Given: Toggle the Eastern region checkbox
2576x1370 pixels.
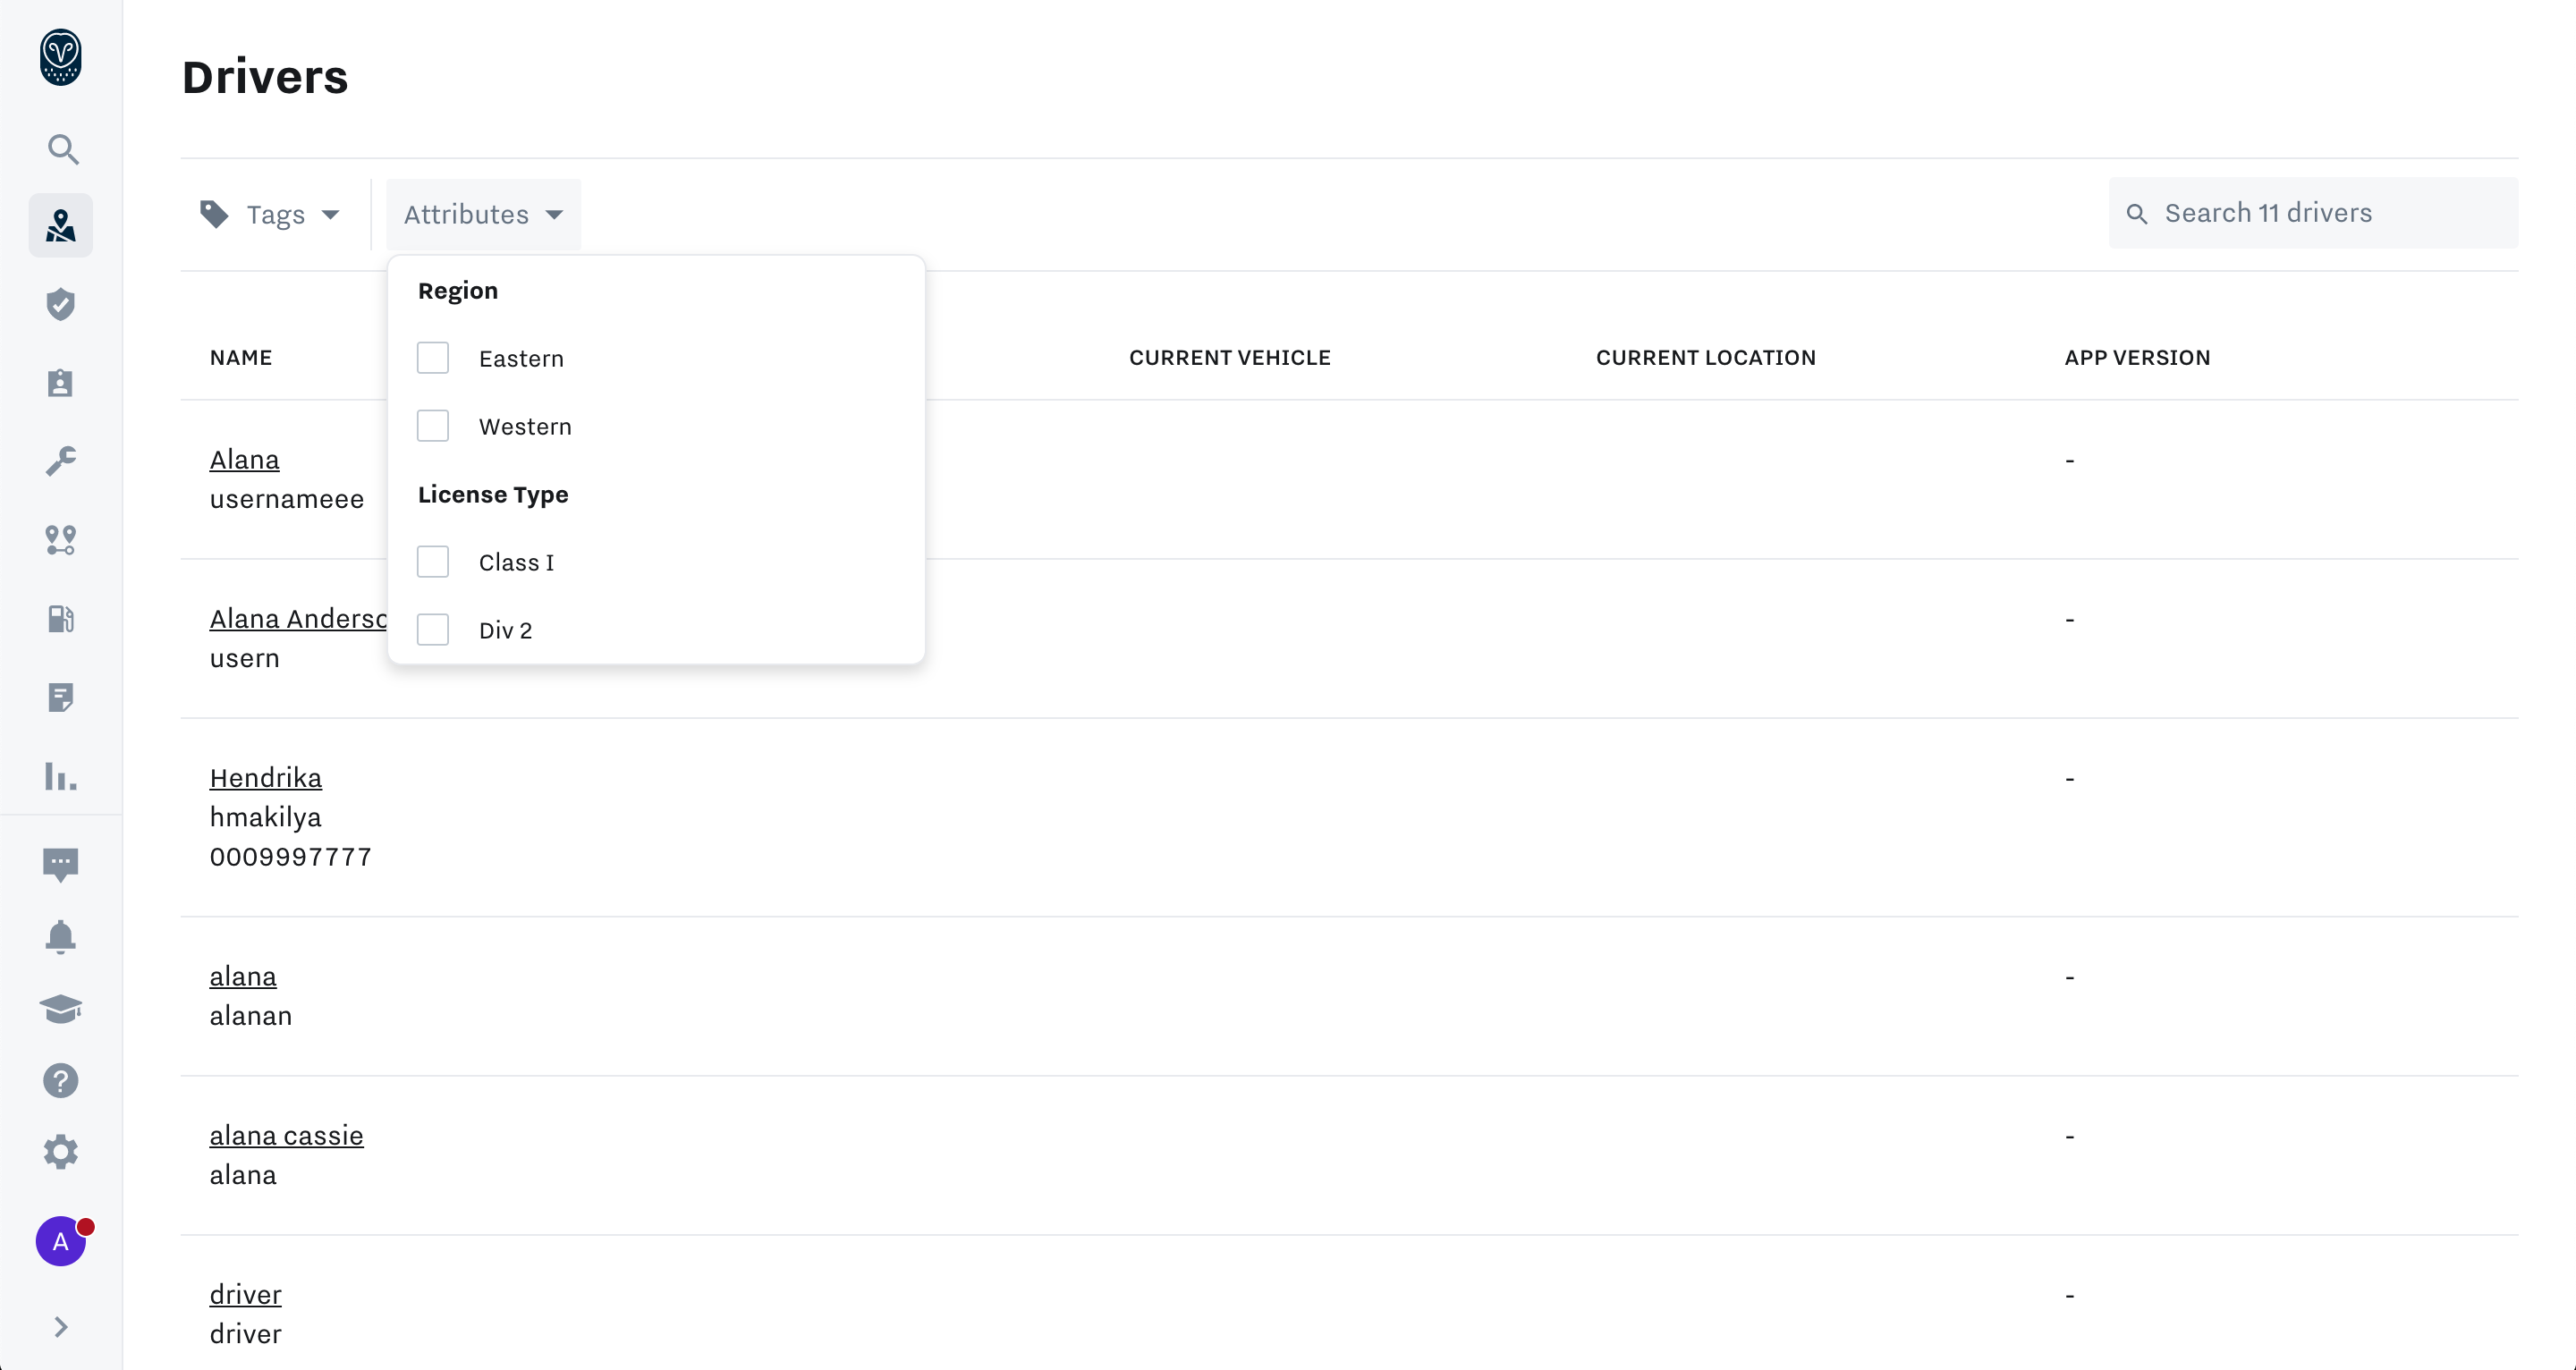Looking at the screenshot, I should 433,358.
